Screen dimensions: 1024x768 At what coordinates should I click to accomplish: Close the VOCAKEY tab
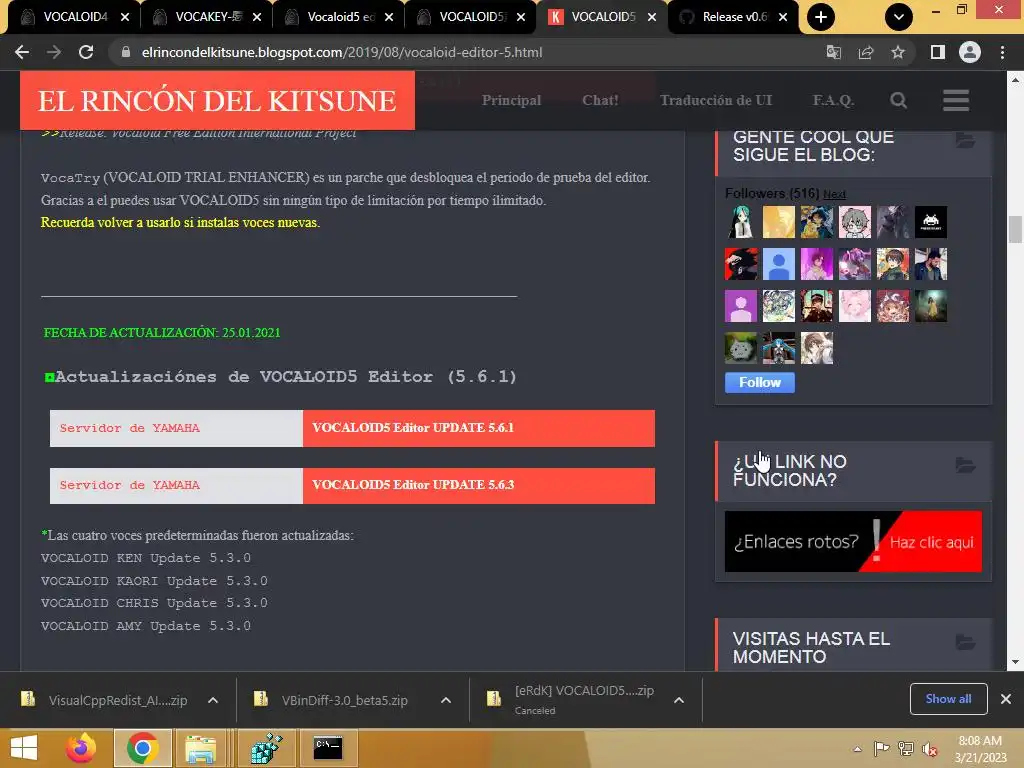(257, 17)
